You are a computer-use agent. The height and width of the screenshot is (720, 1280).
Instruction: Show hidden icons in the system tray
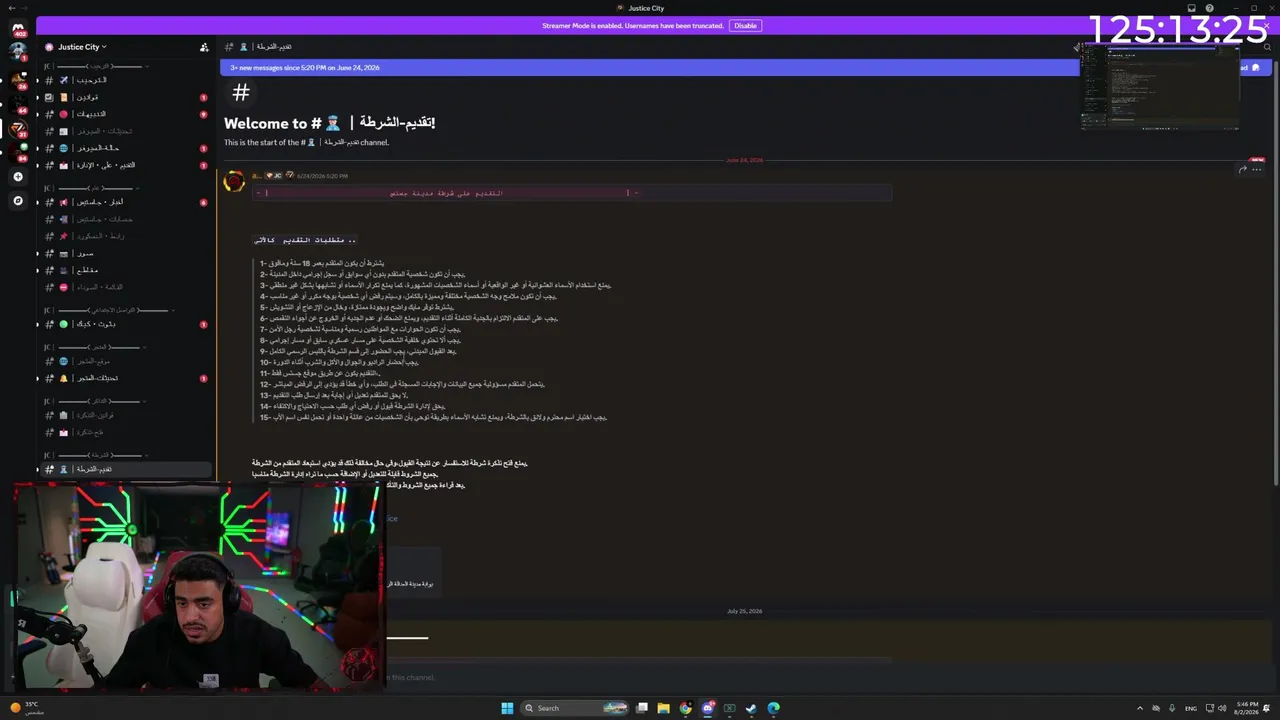(1139, 708)
